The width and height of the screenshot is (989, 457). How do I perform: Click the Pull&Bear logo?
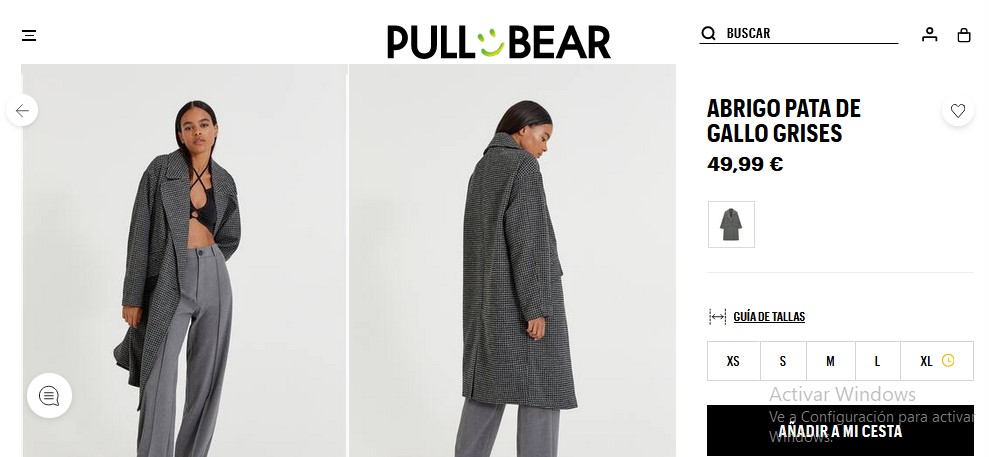(x=498, y=42)
